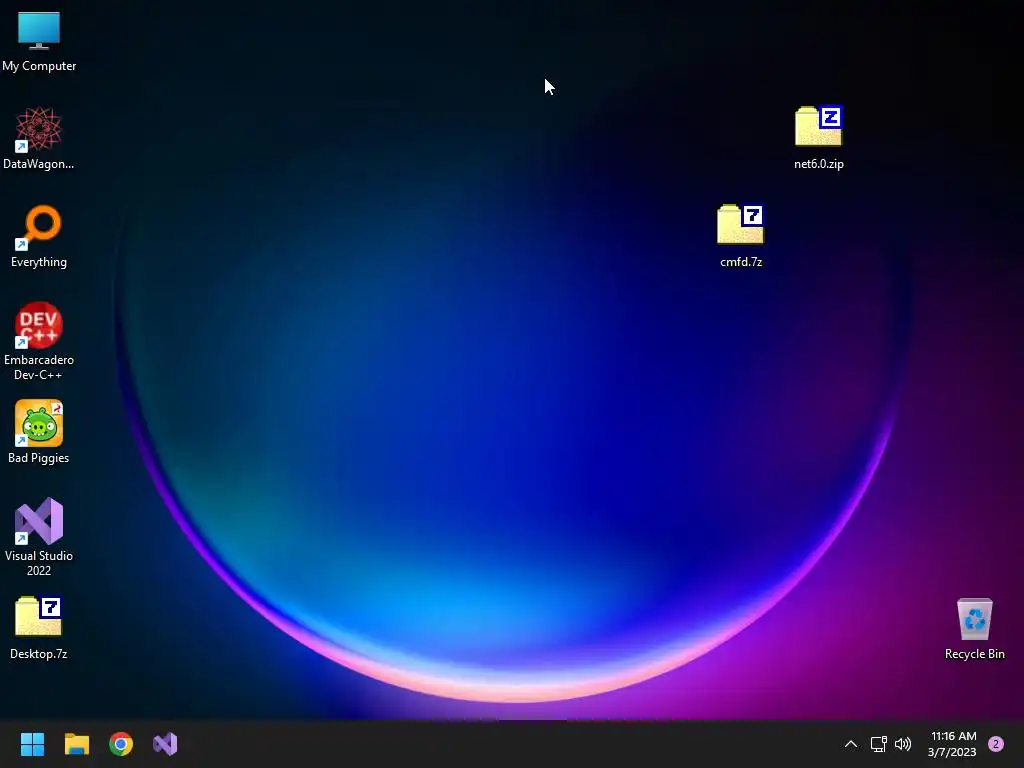The image size is (1024, 768).
Task: Select Embarcadero Dev-C++ shortcut icon
Action: 39,325
